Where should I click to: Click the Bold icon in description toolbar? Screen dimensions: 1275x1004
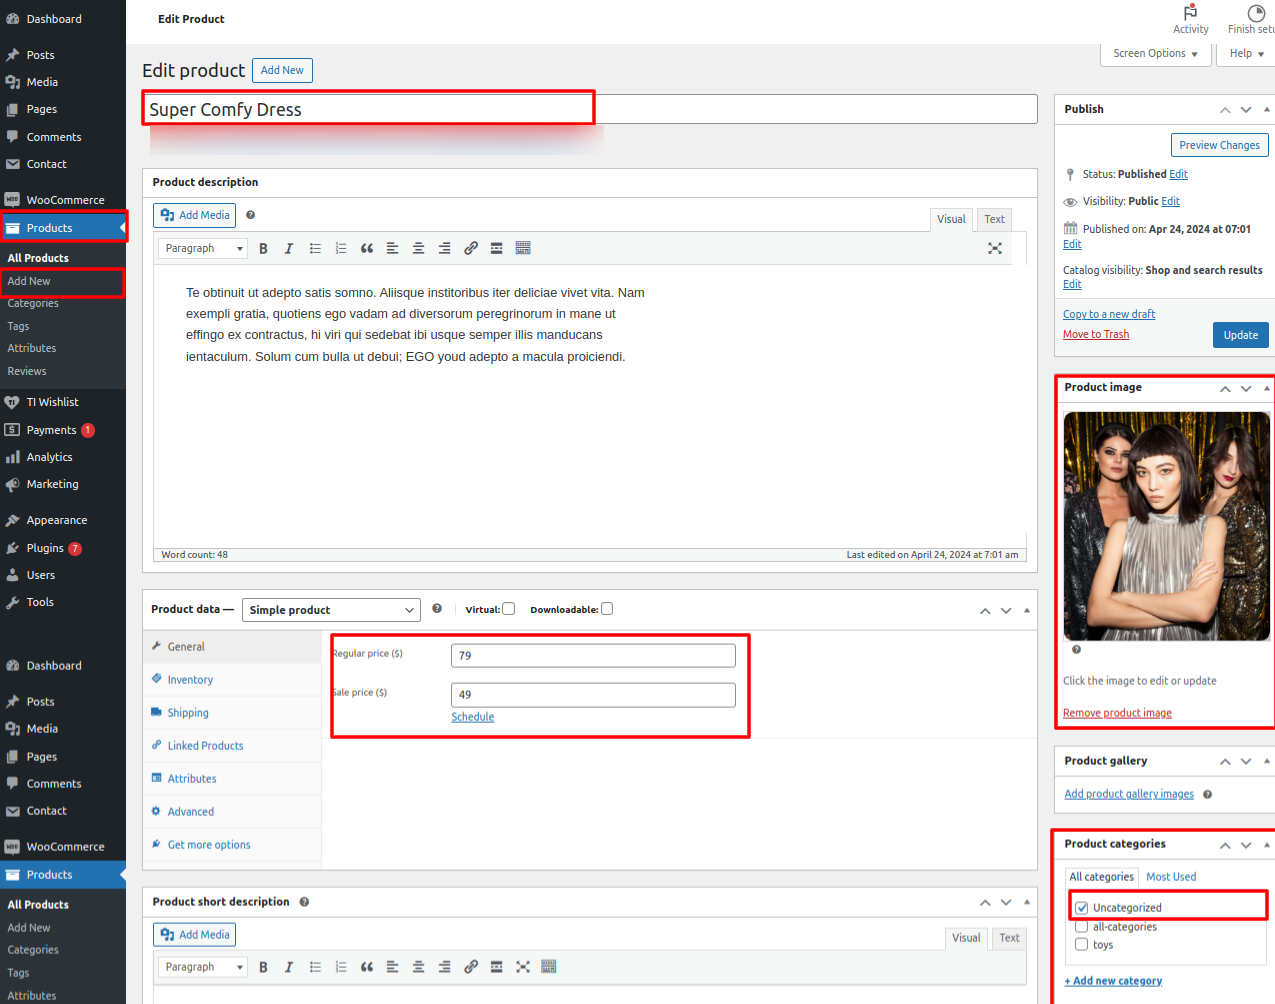point(263,249)
